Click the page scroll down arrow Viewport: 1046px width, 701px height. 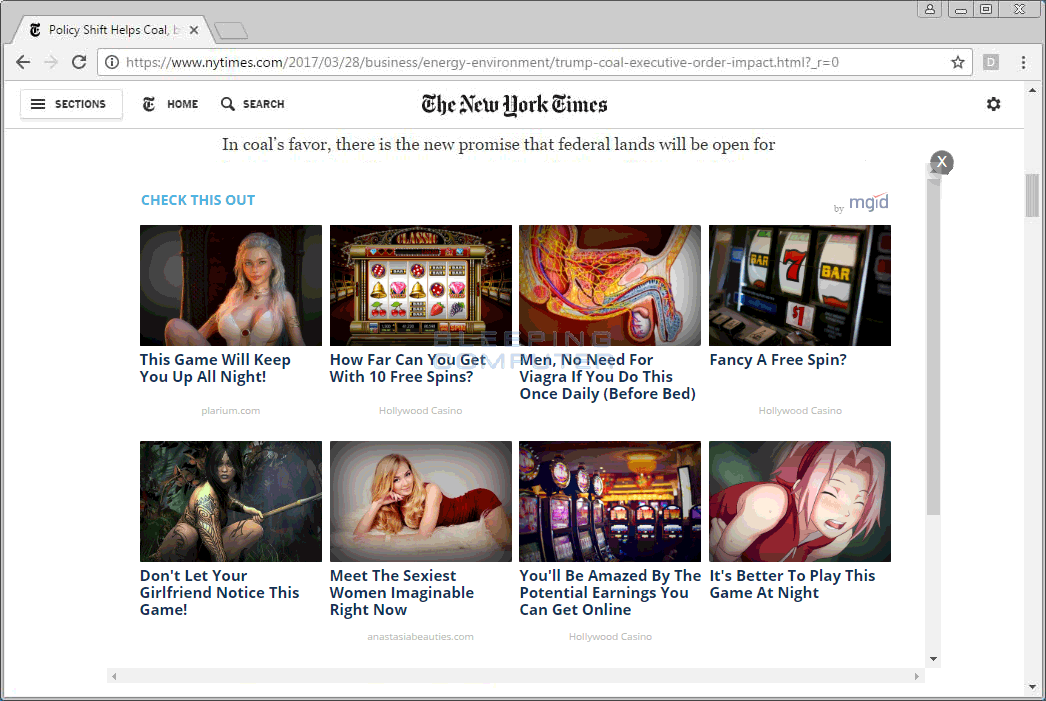tap(1033, 687)
